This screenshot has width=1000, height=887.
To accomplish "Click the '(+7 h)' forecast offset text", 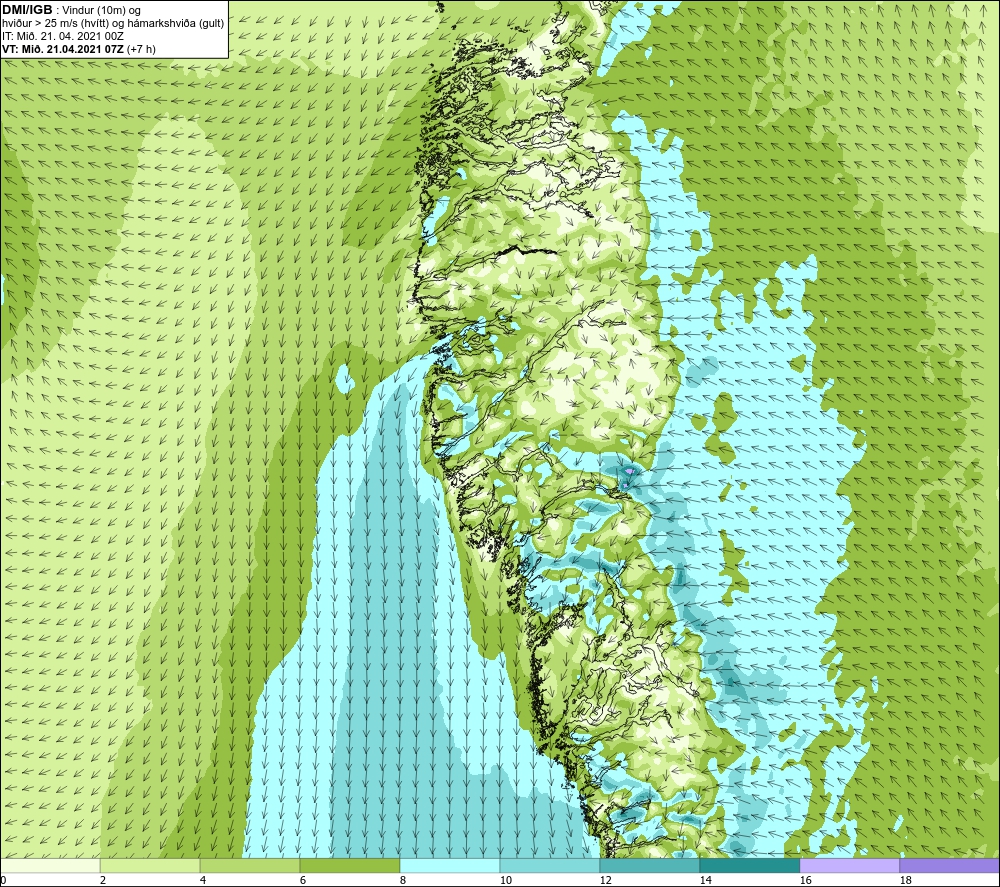I will point(142,49).
